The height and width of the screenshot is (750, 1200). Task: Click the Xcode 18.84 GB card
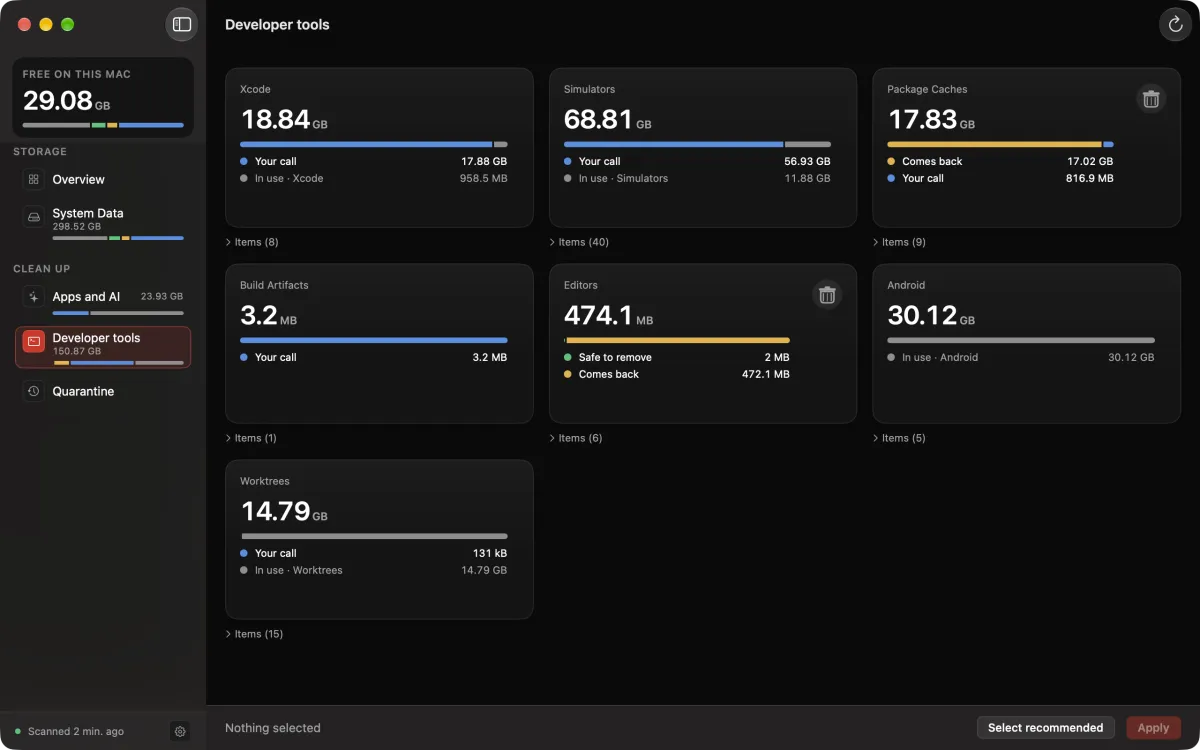(x=379, y=148)
